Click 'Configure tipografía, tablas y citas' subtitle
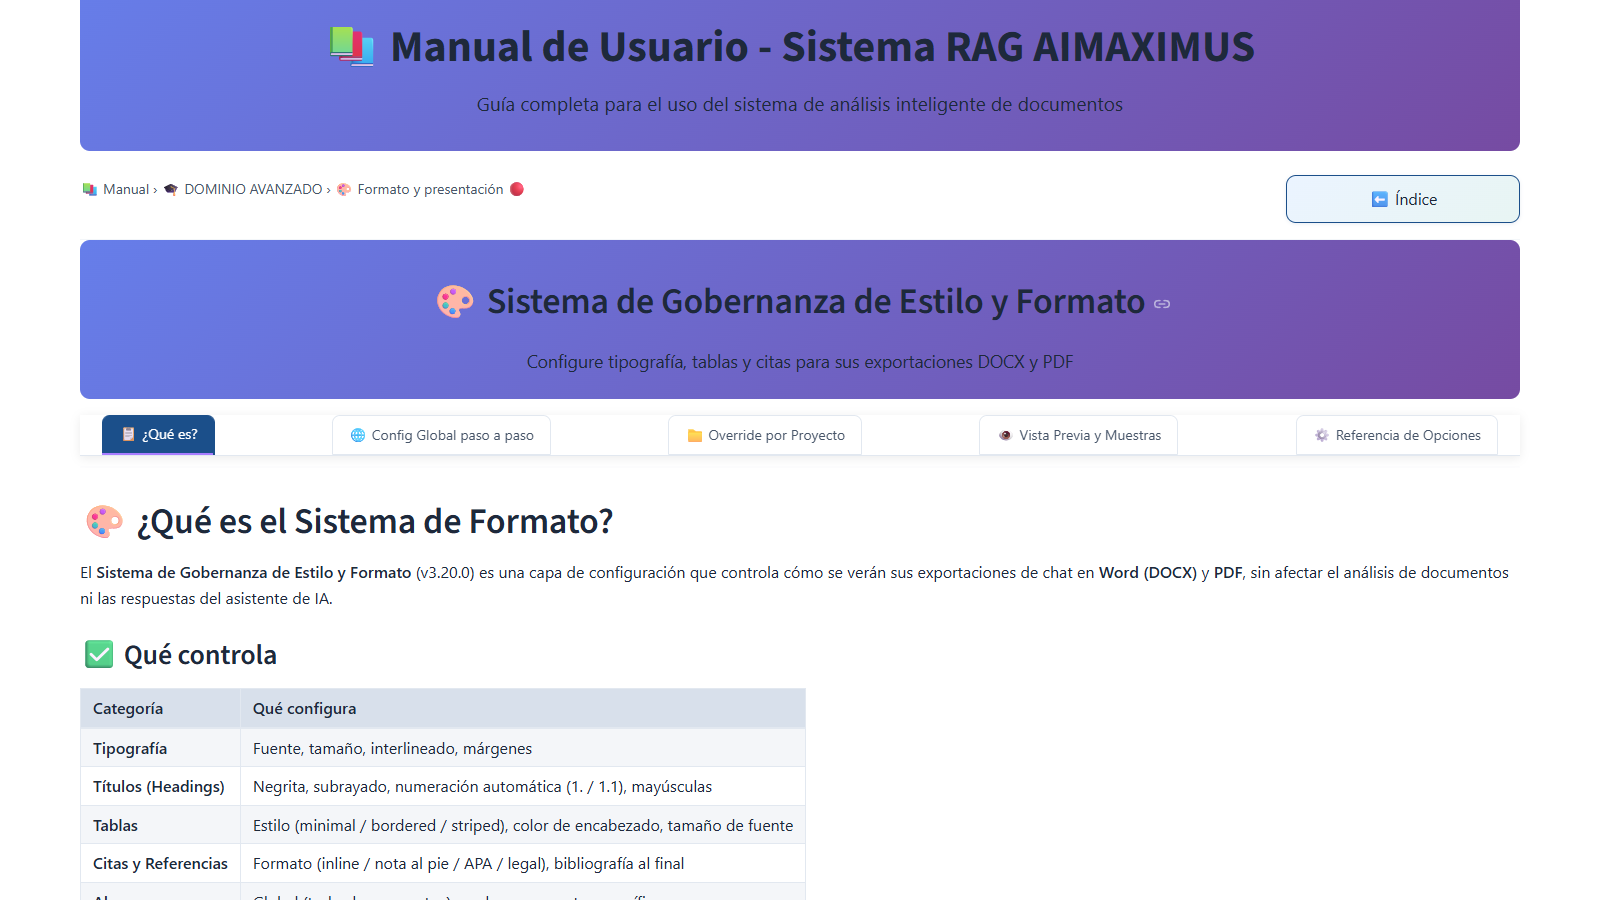1600x900 pixels. 800,362
